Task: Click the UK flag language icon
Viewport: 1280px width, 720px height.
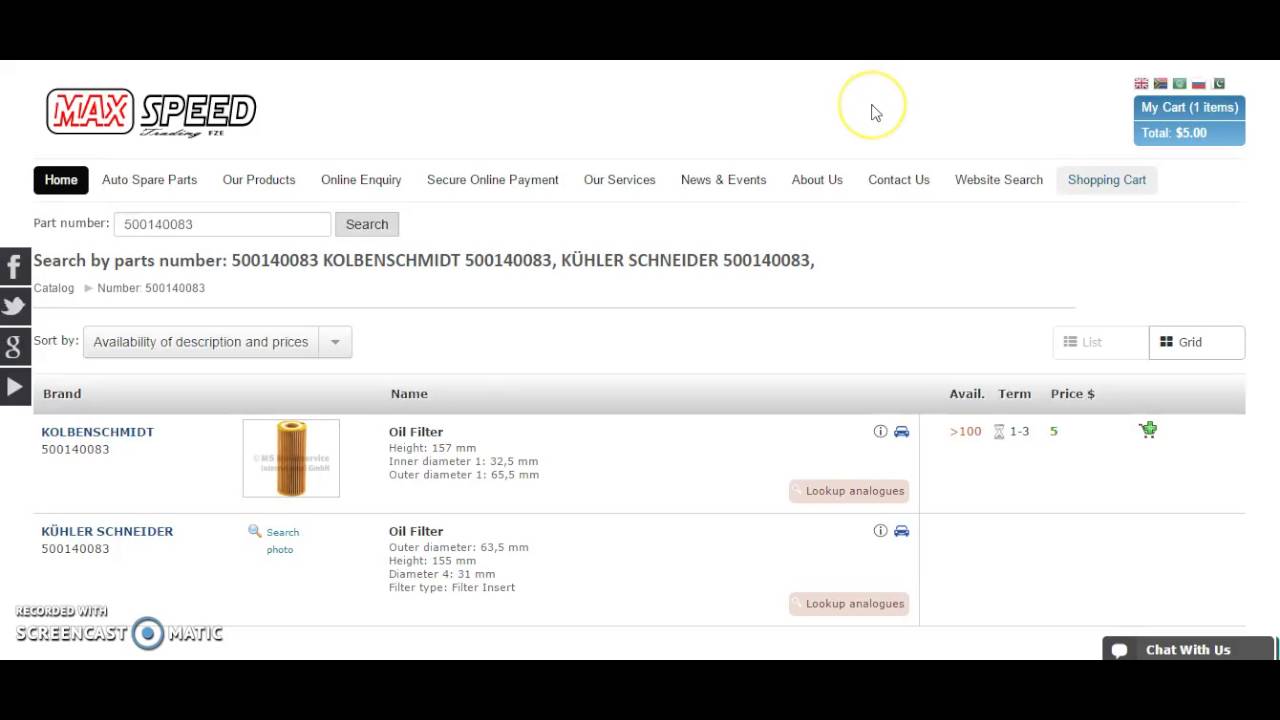Action: [x=1141, y=84]
